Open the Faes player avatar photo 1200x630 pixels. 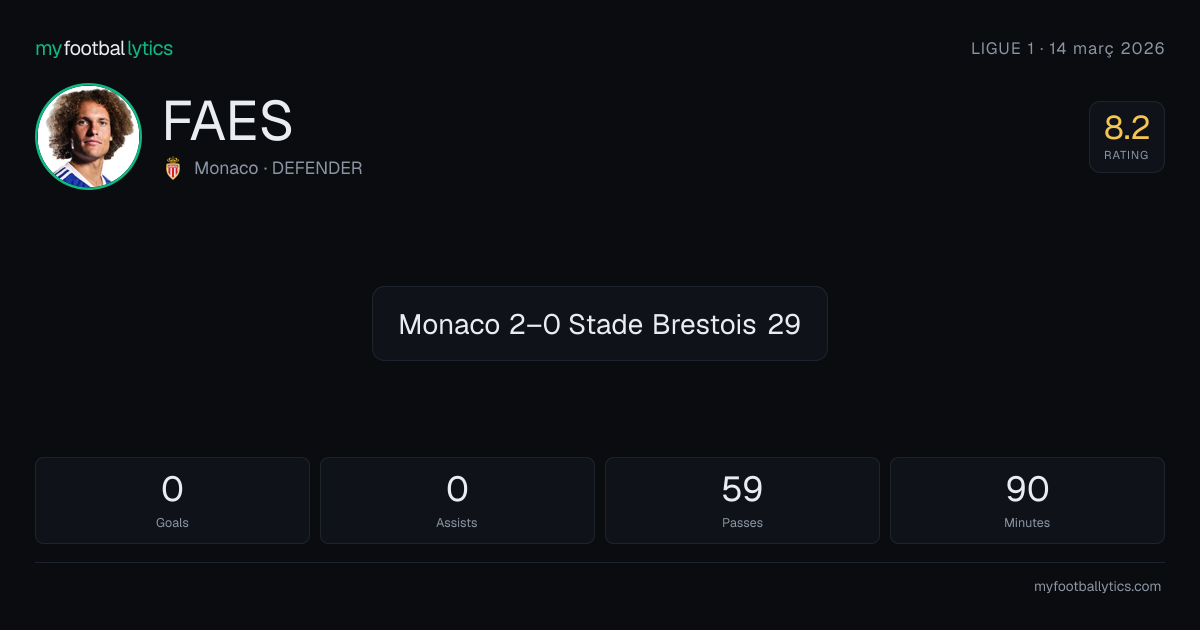point(88,136)
